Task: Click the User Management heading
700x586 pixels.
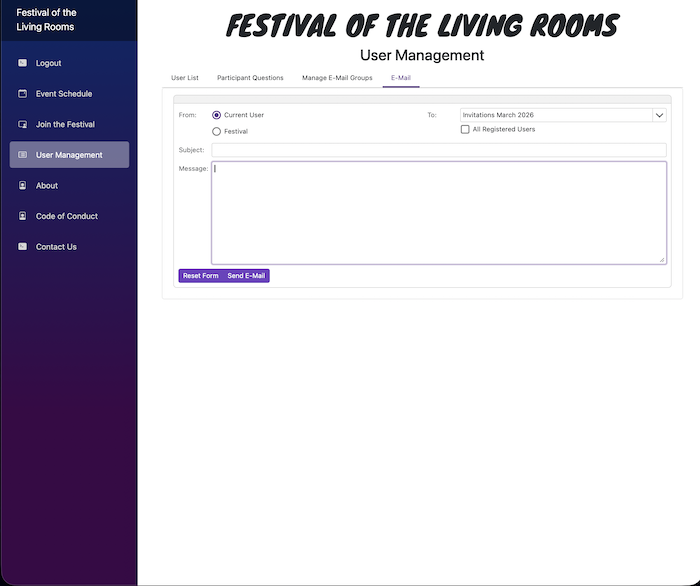Action: click(422, 55)
